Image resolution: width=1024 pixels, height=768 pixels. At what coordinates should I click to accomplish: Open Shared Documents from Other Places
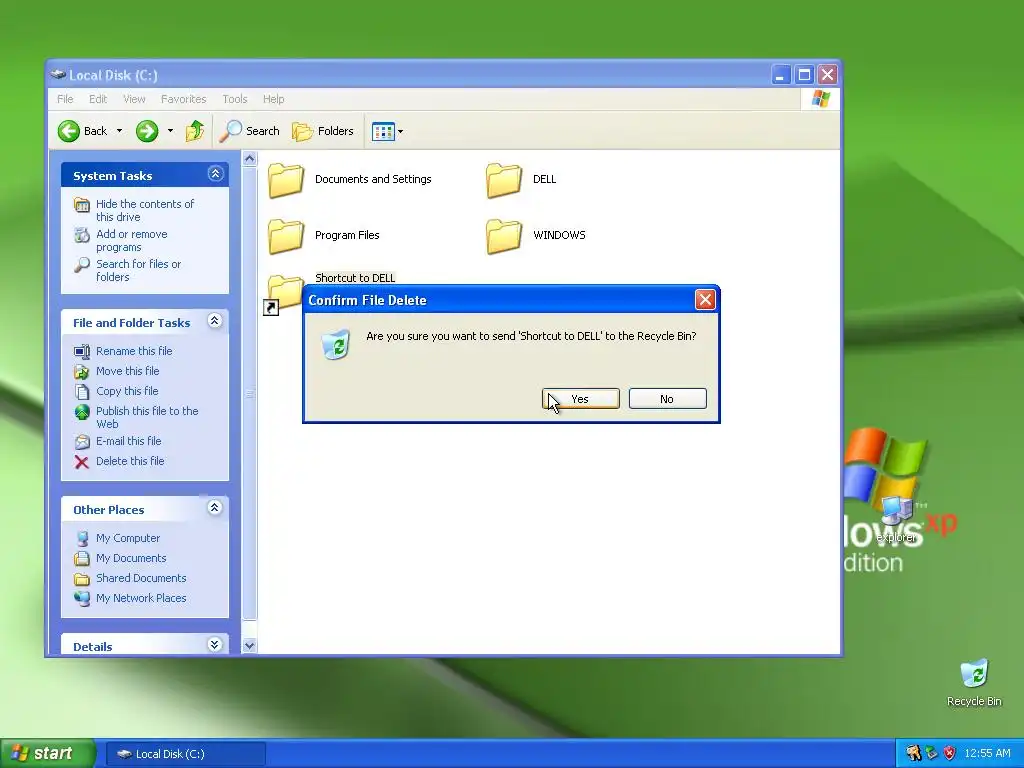pyautogui.click(x=141, y=578)
